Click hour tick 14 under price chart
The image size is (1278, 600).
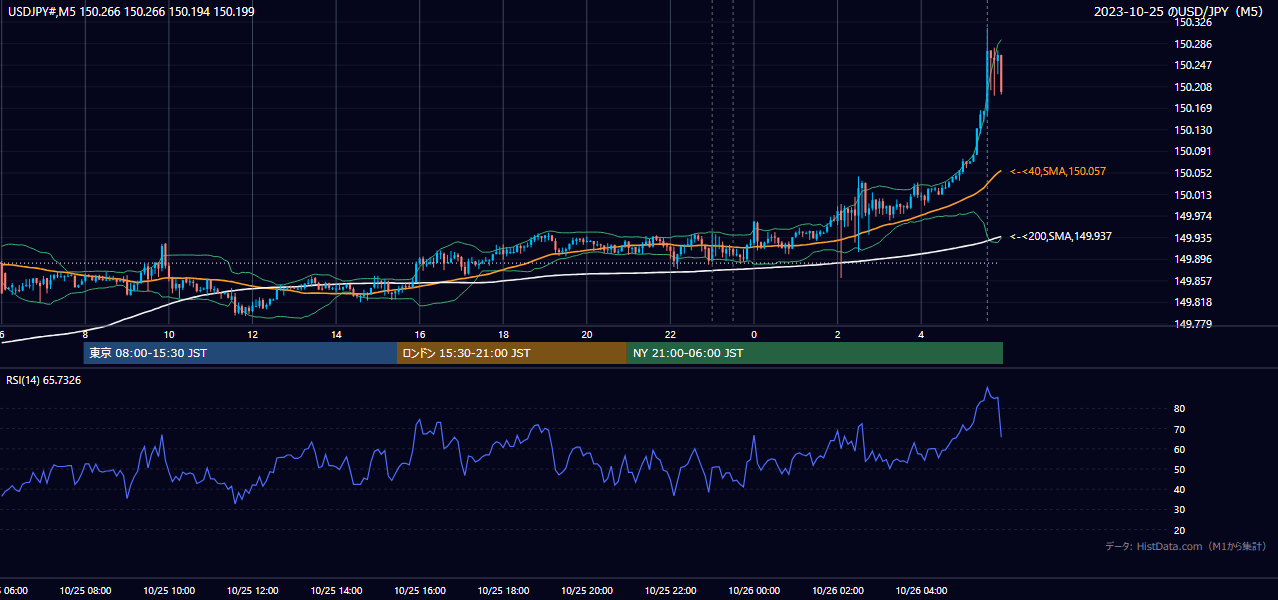pos(336,335)
